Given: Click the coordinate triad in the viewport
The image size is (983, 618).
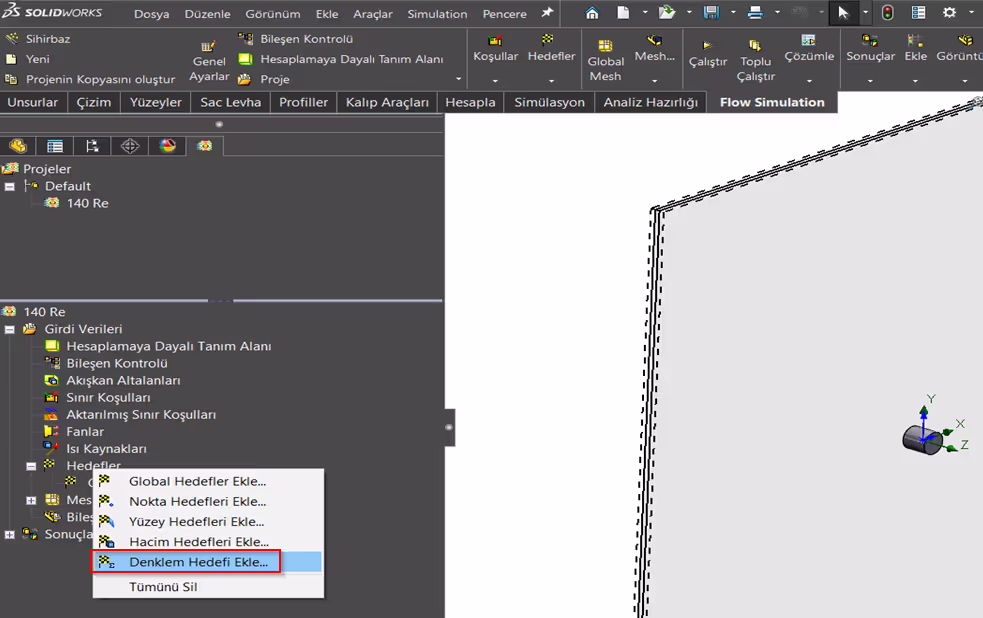Looking at the screenshot, I should (x=934, y=425).
